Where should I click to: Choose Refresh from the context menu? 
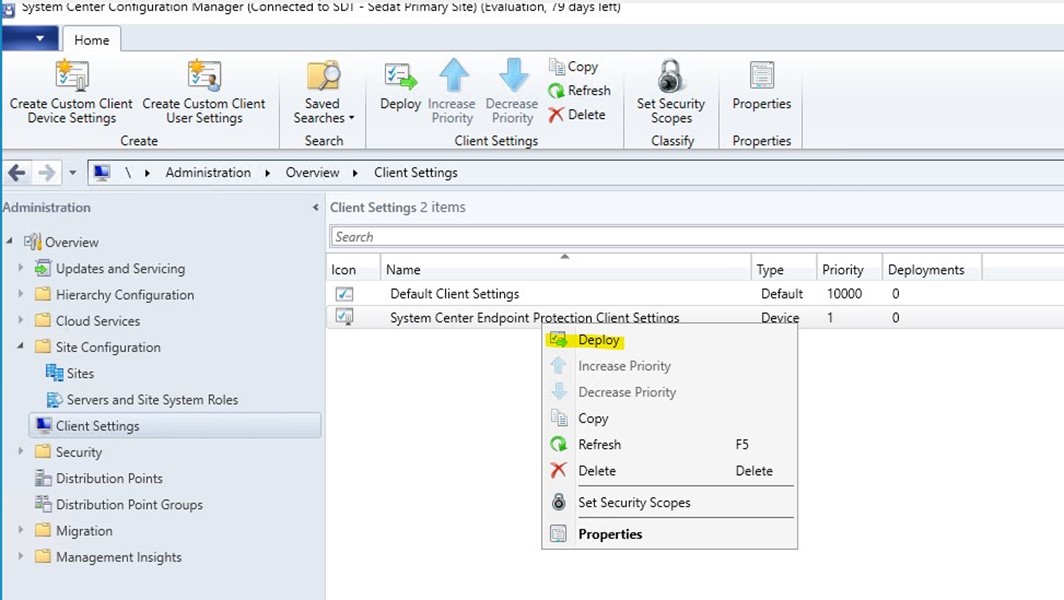pos(669,445)
